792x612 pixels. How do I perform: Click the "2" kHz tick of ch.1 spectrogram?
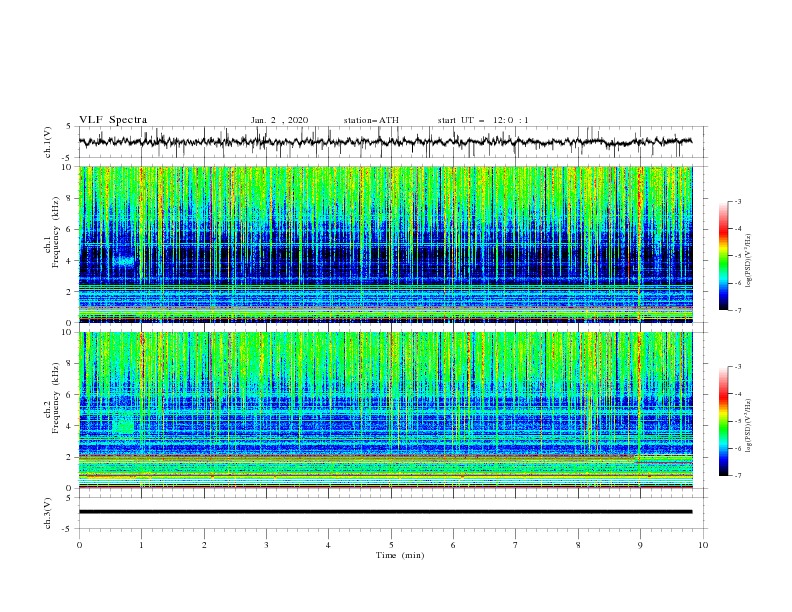pyautogui.click(x=70, y=292)
